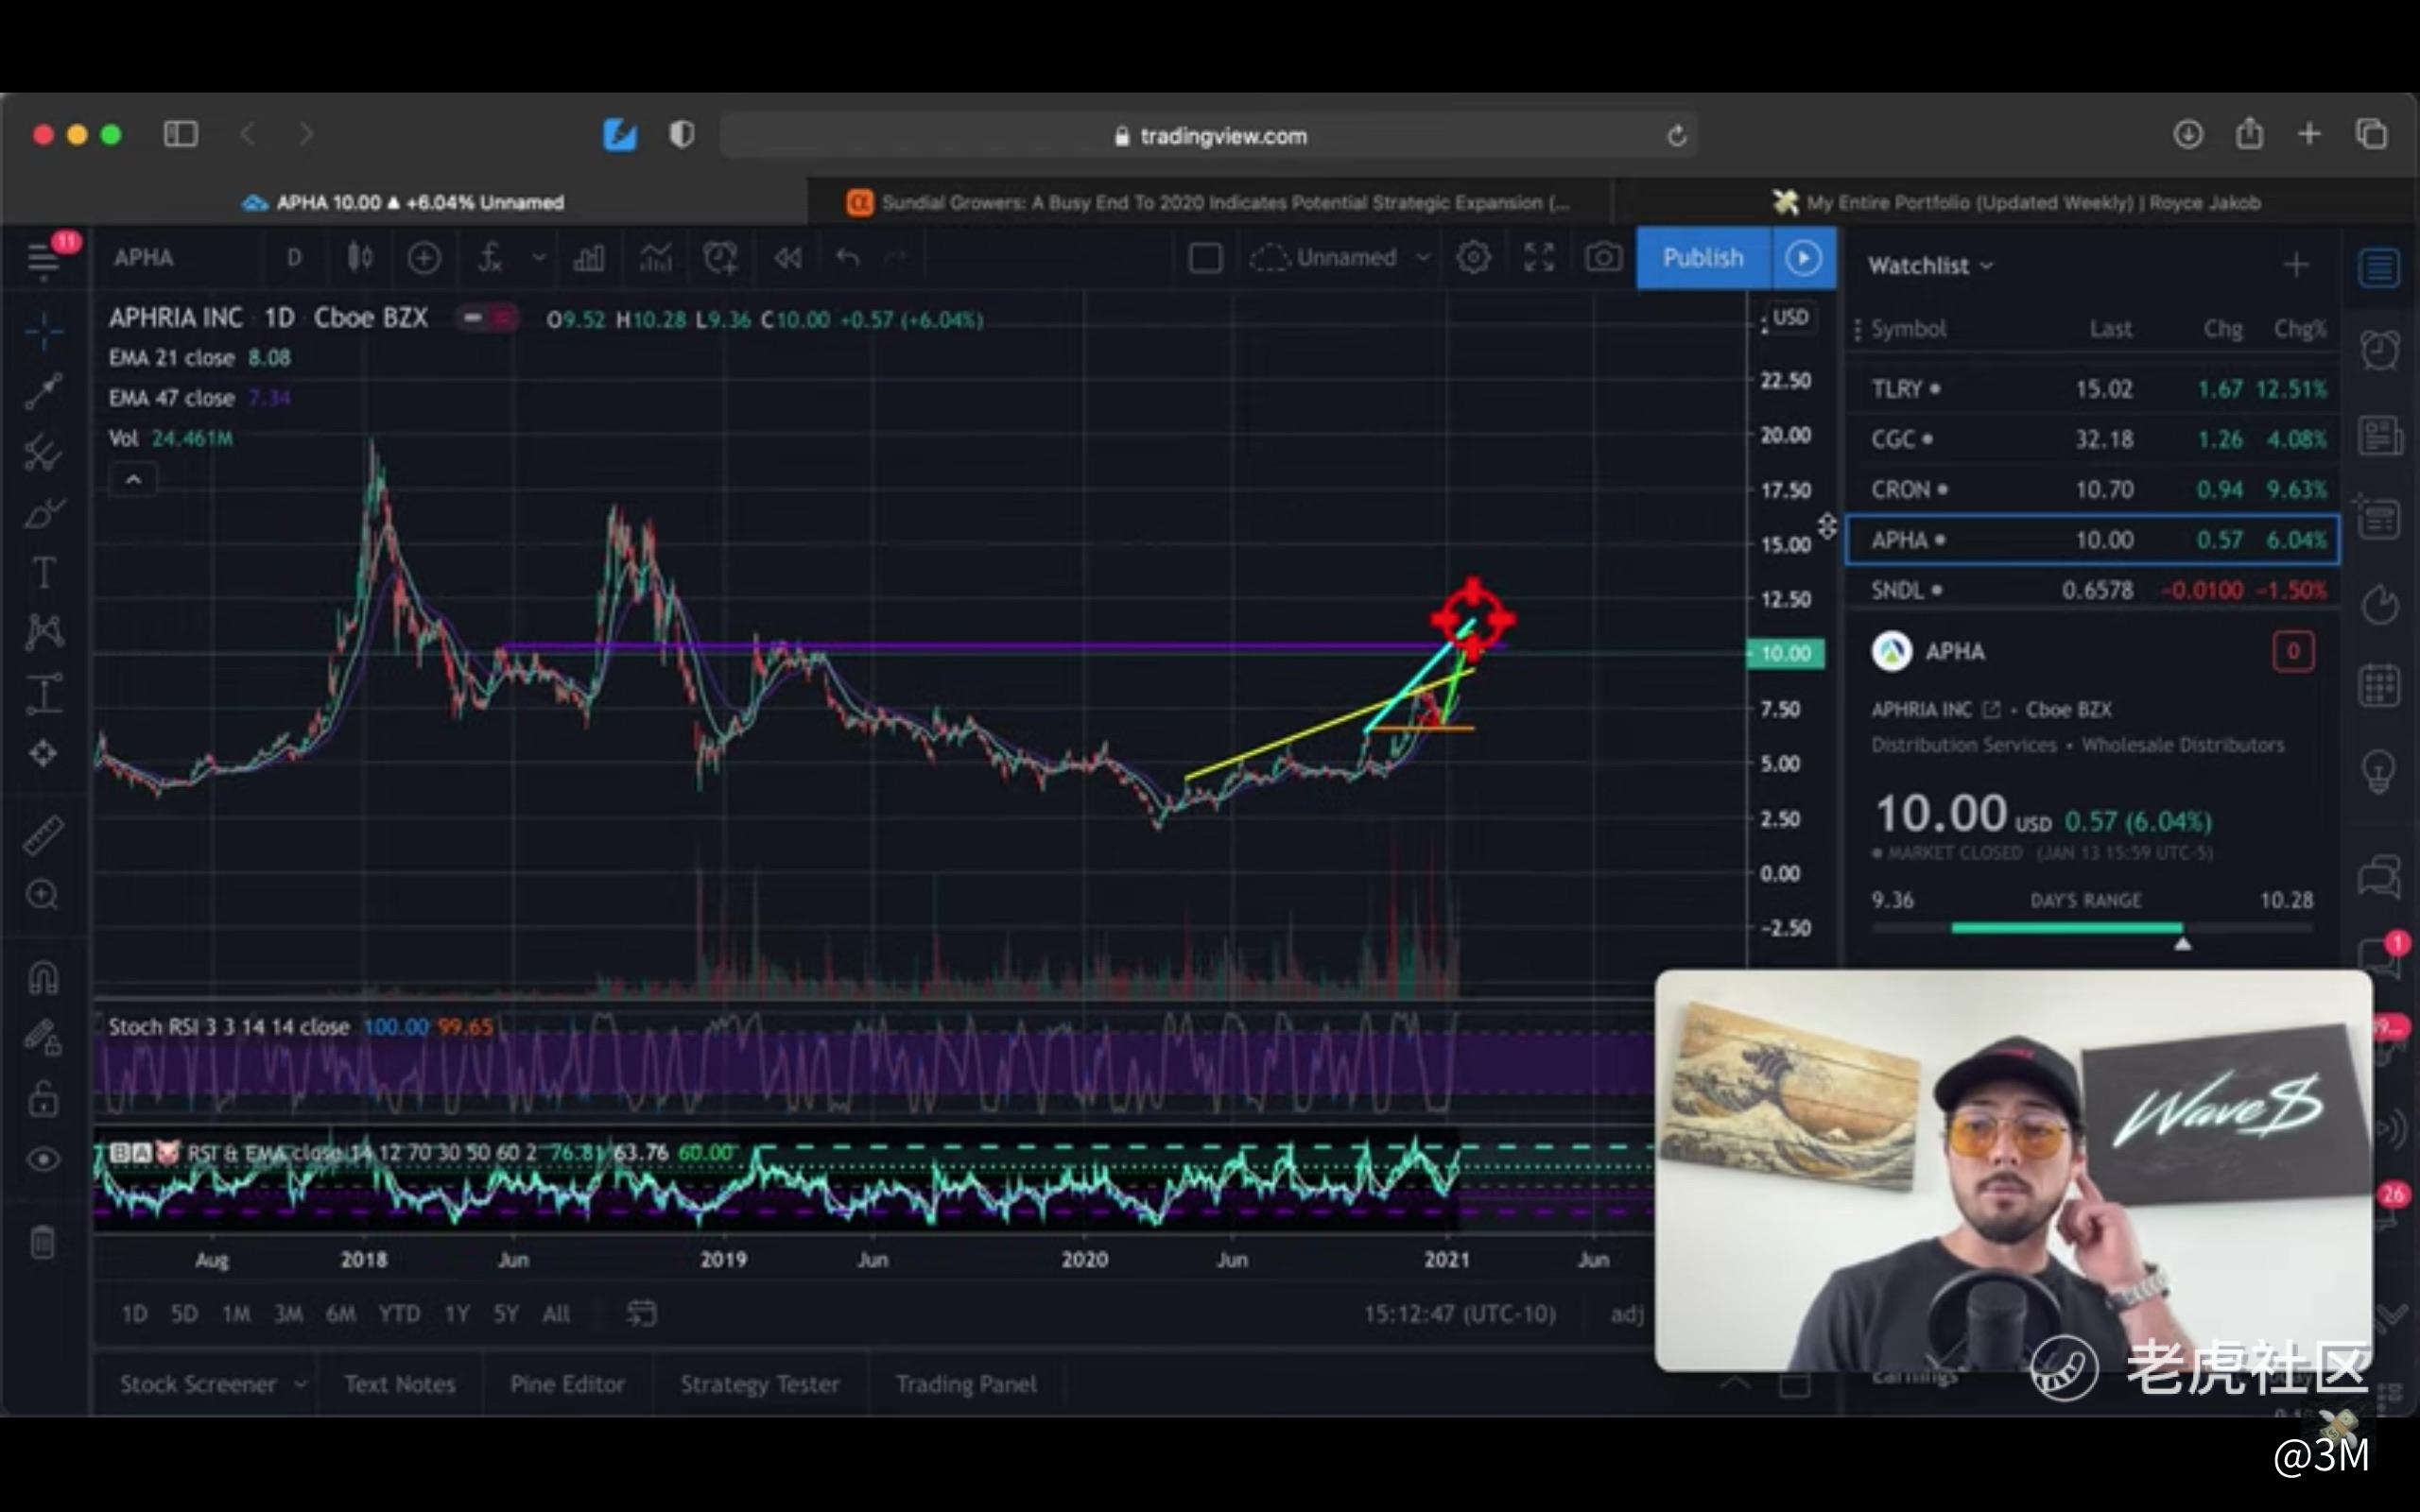Select the Text annotation tool
The image size is (2420, 1512).
(x=43, y=573)
